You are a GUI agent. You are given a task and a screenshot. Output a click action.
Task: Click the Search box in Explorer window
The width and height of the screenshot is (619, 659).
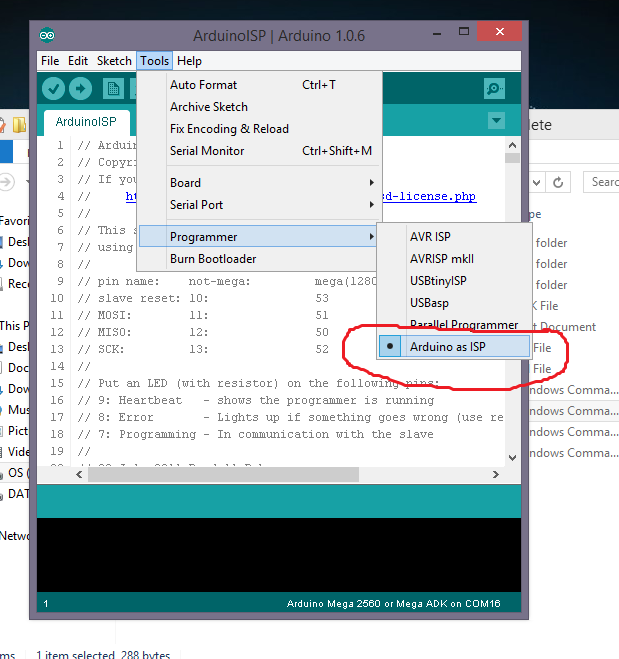[601, 182]
